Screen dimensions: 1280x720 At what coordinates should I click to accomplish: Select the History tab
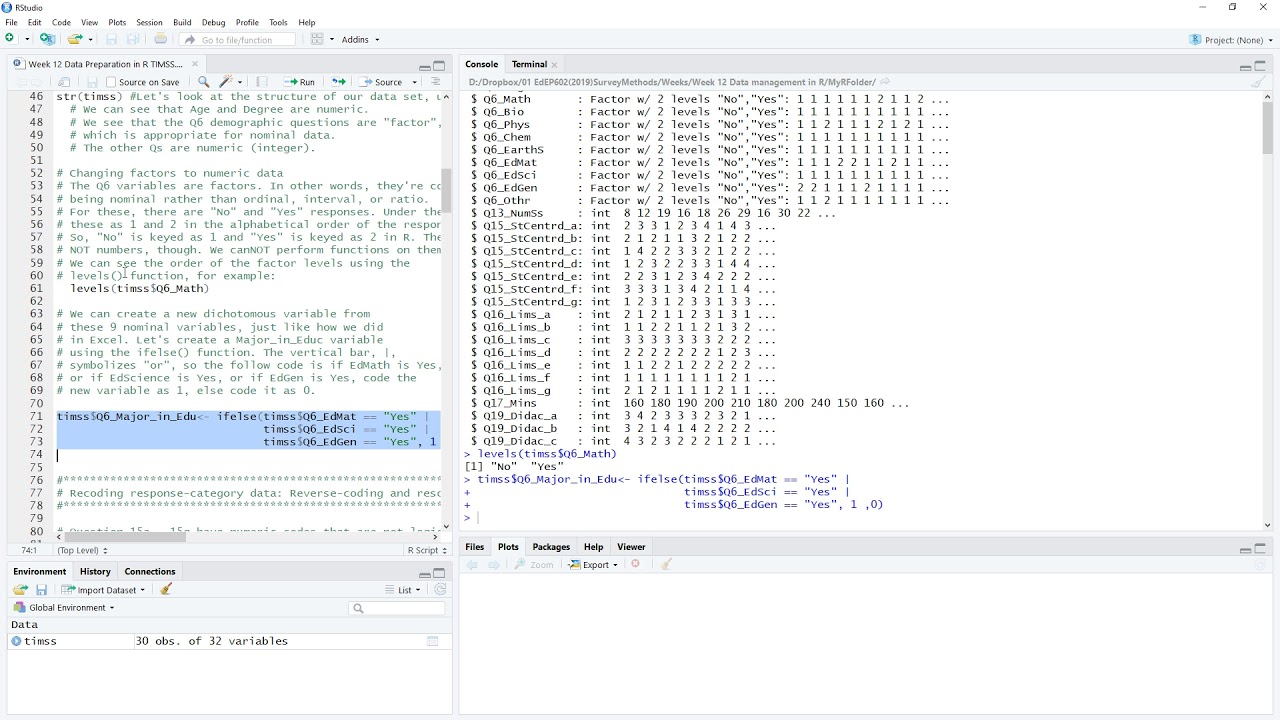(x=95, y=571)
